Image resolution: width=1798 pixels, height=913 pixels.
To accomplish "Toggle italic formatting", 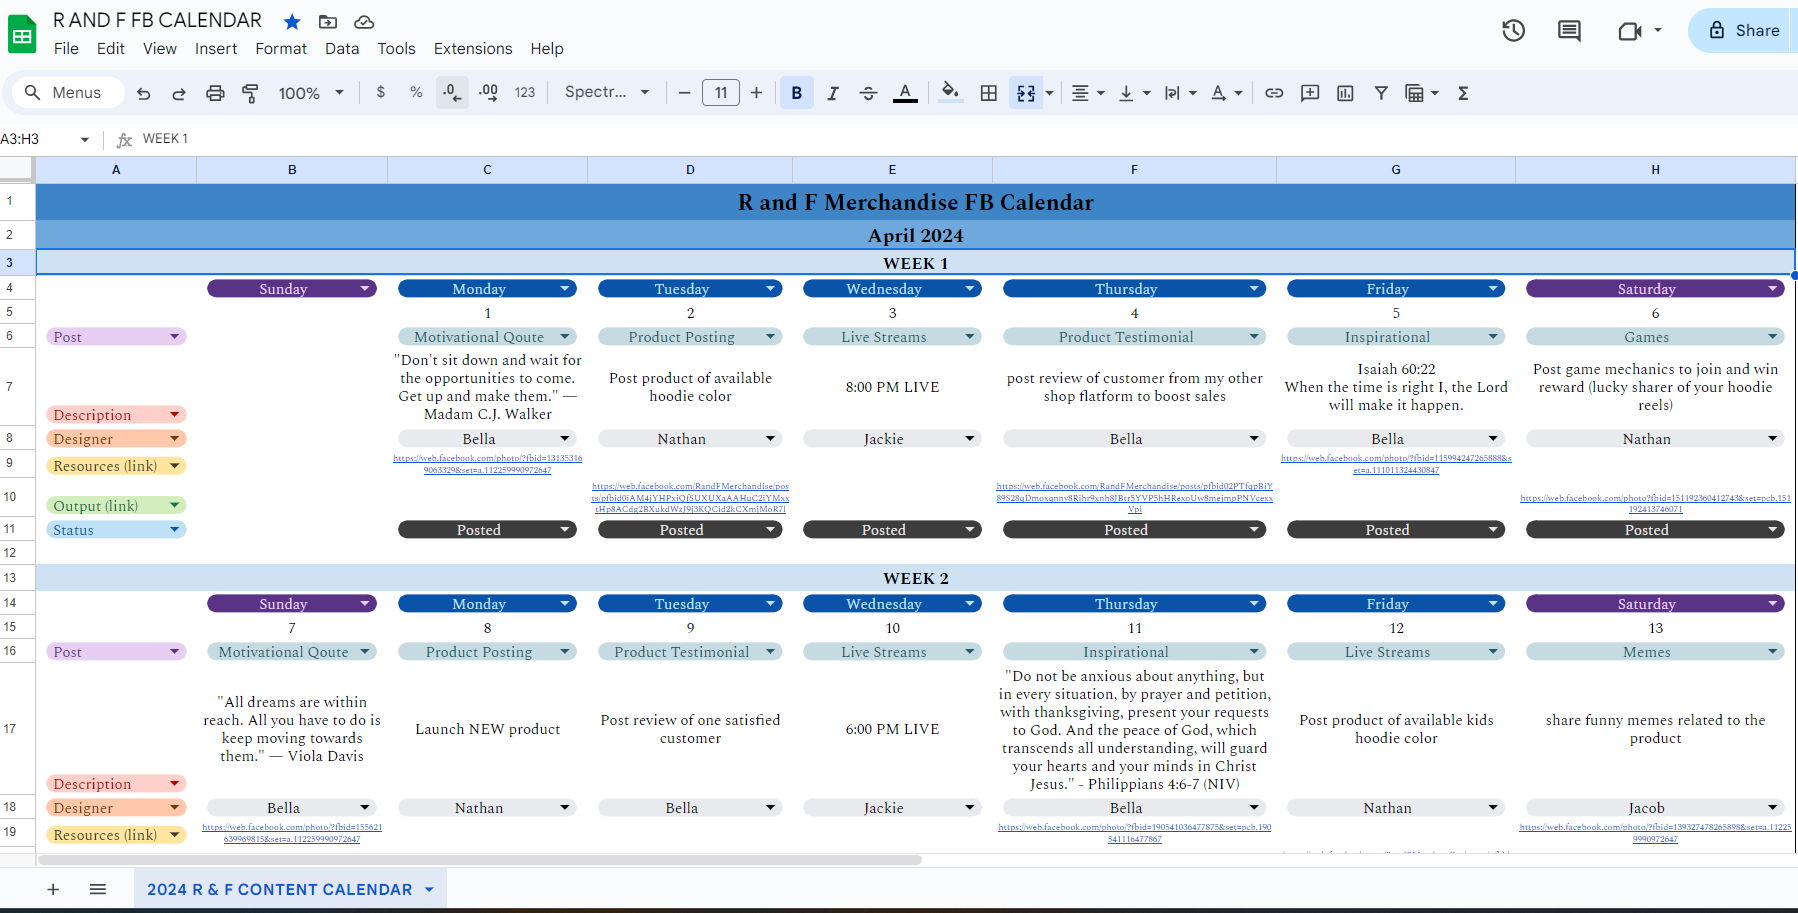I will (x=832, y=93).
